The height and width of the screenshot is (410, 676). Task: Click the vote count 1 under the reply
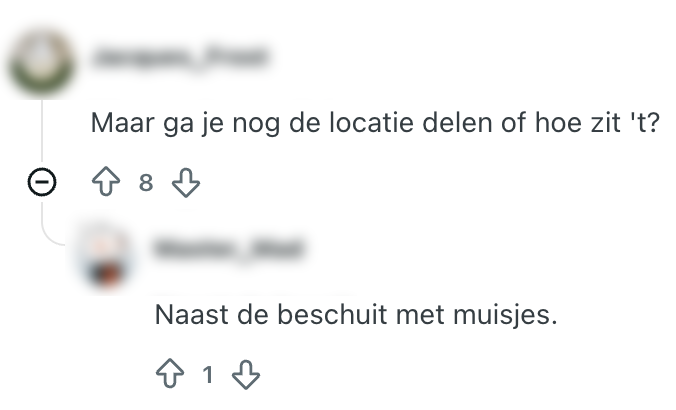tap(208, 374)
